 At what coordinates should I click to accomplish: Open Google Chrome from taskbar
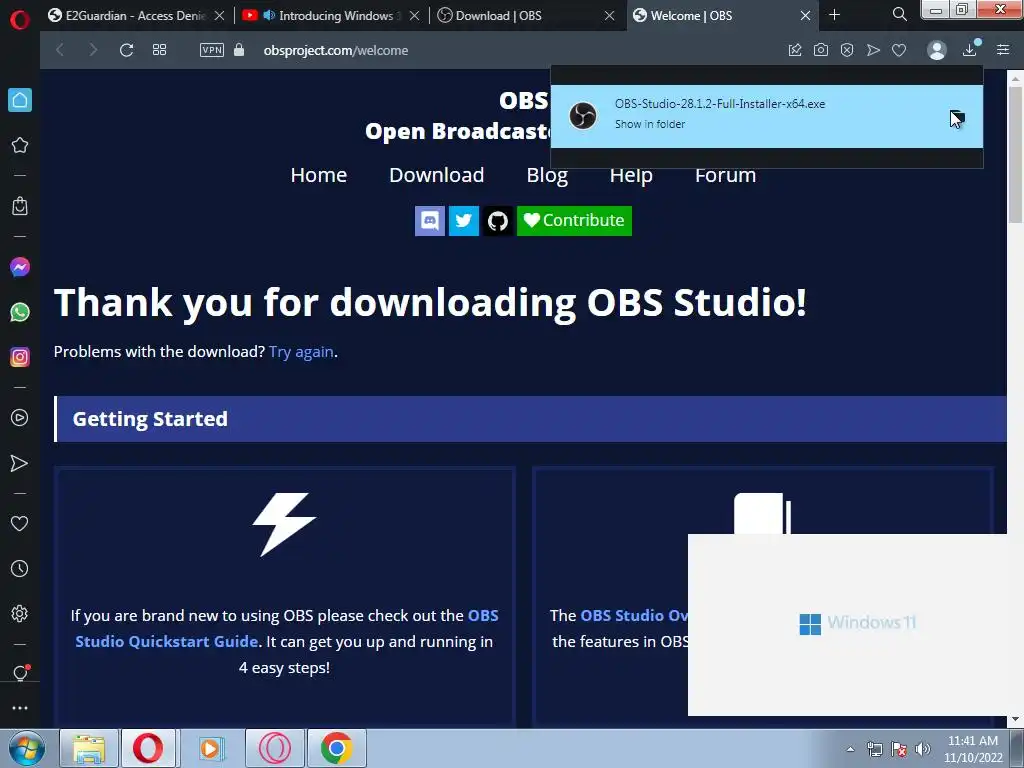click(x=337, y=748)
